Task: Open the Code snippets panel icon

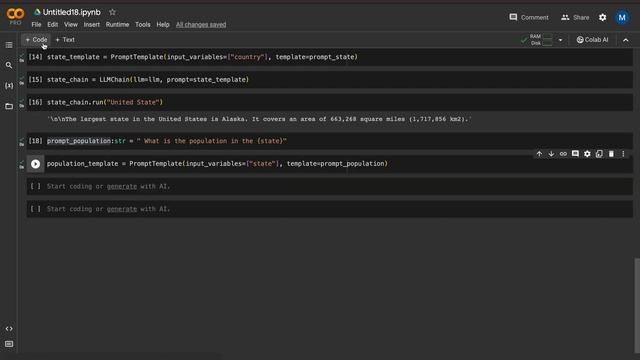Action: tap(9, 329)
